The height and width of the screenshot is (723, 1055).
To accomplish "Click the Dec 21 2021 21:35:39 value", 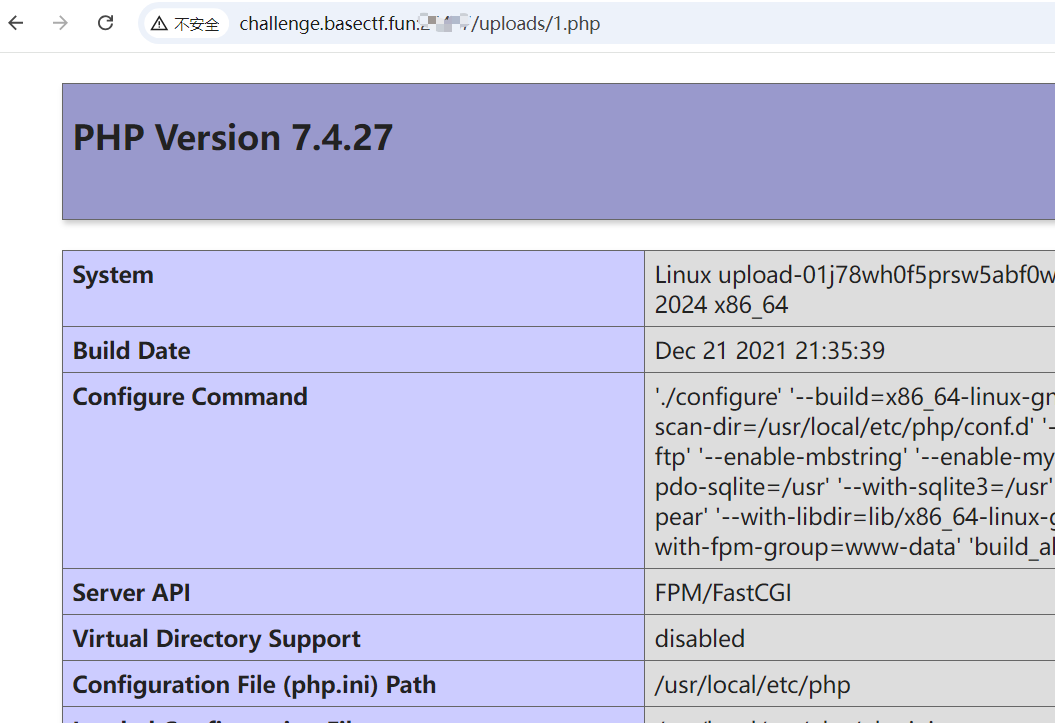I will (x=769, y=351).
